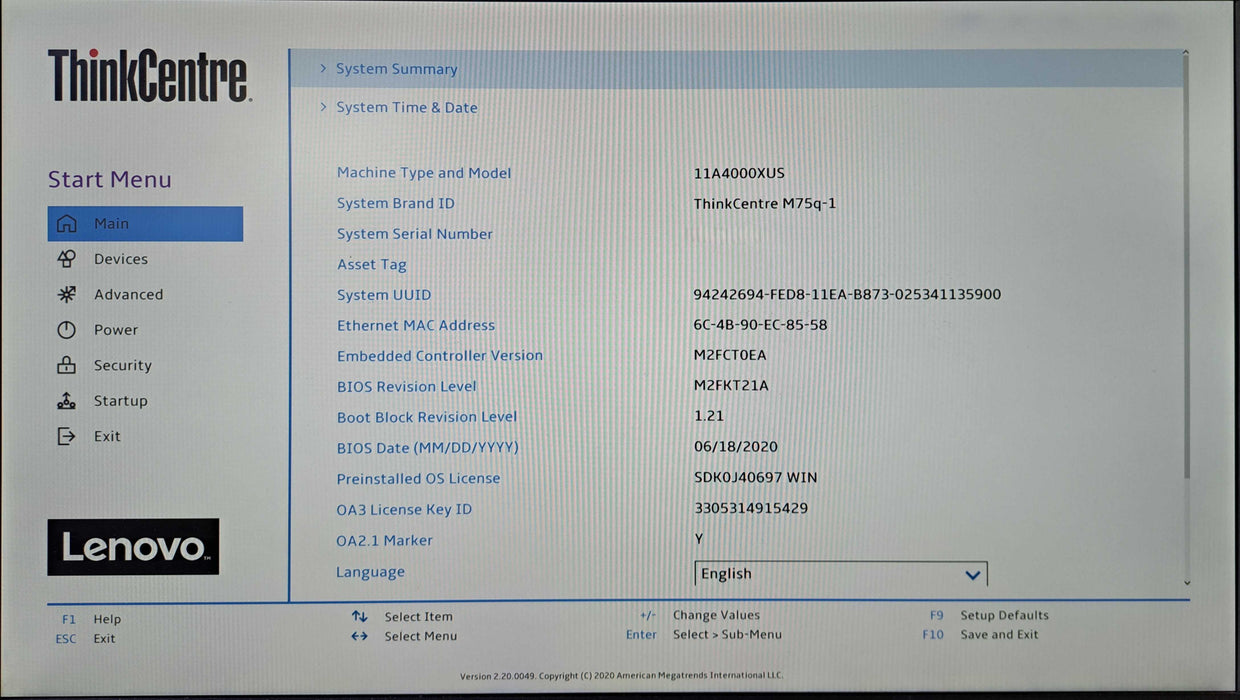Click the System UUID label

[x=384, y=295]
